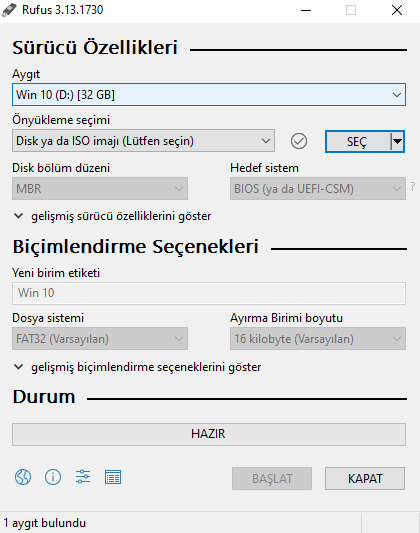Click the checkmark hash icon beside SEÇ
420x533 pixels.
[299, 141]
